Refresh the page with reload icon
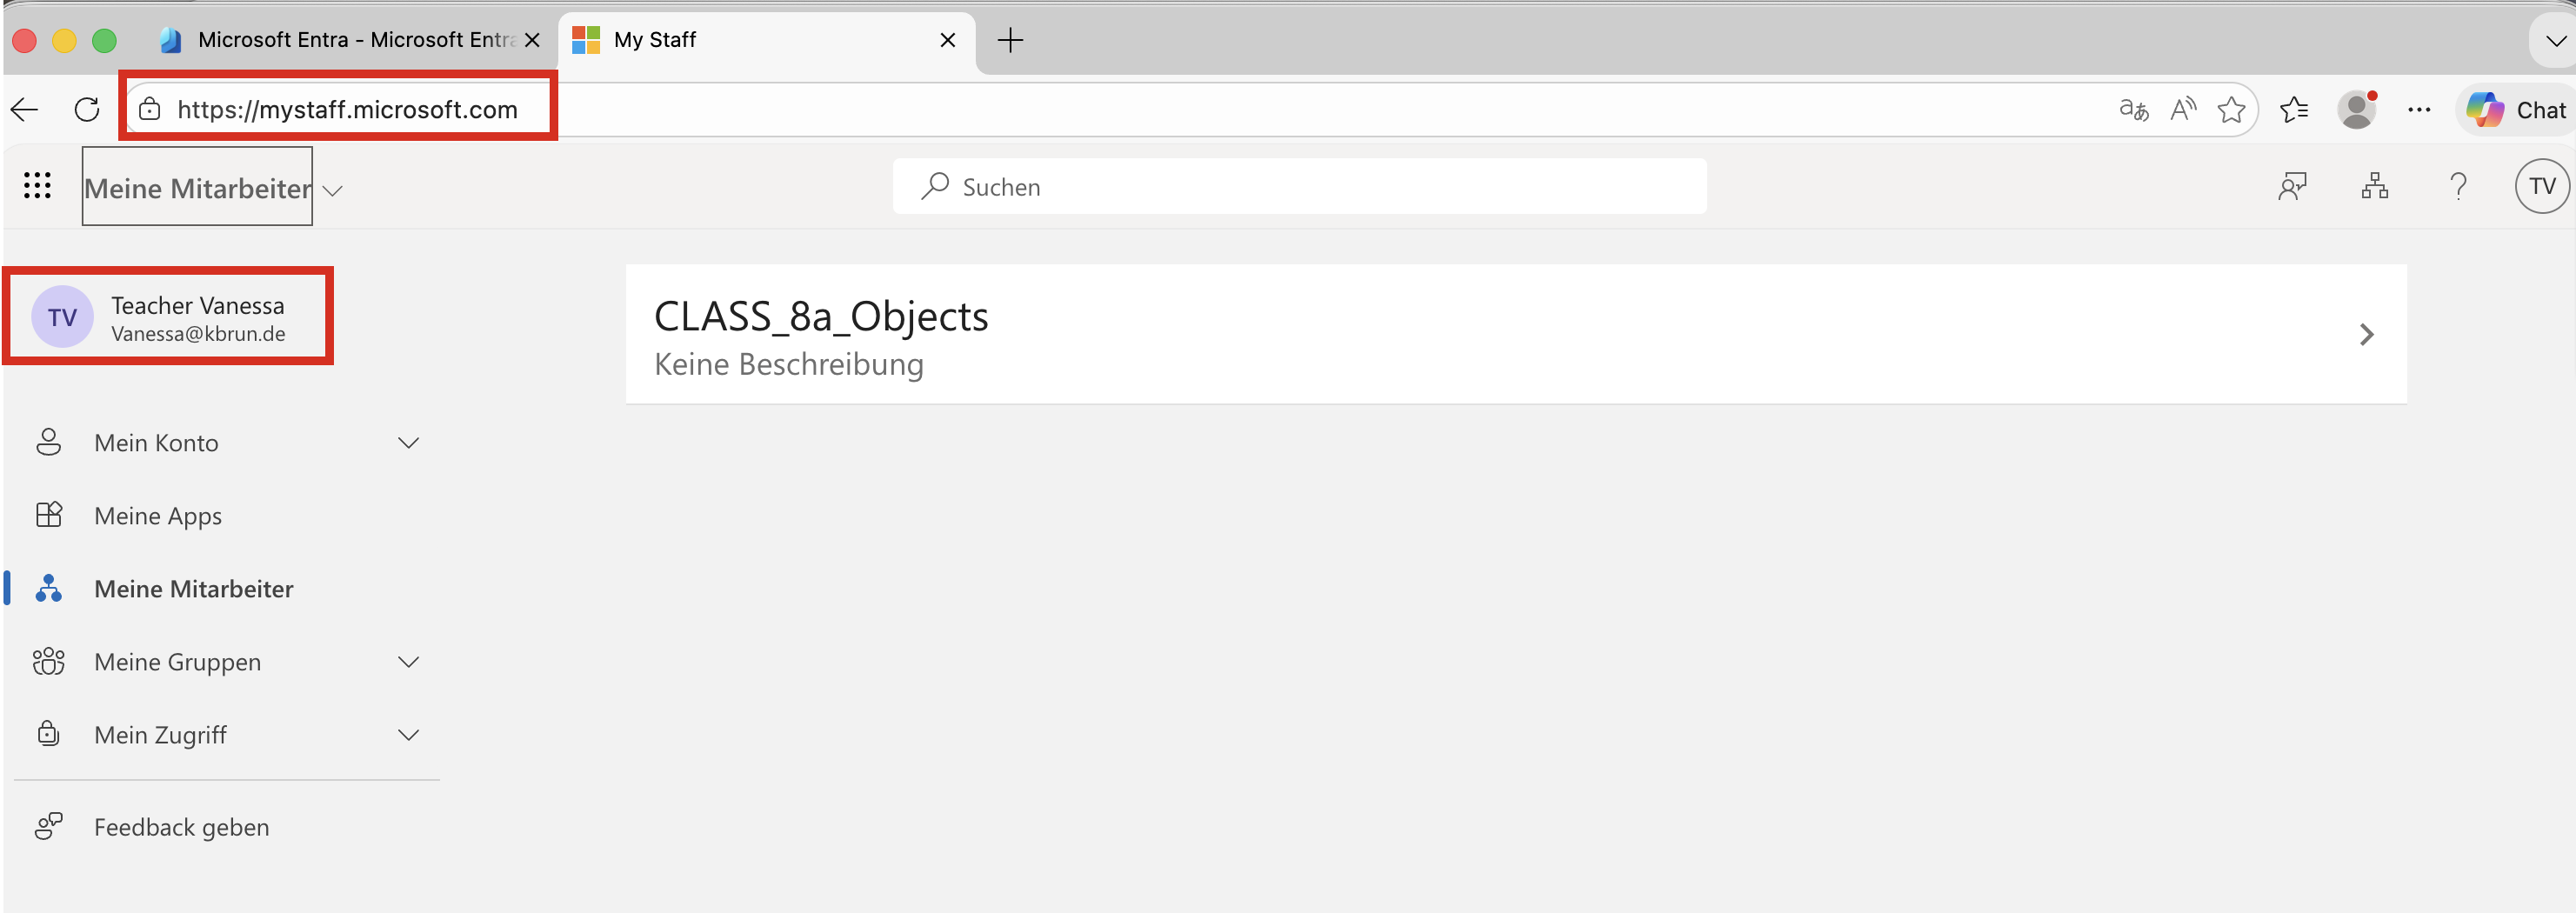The image size is (2576, 913). coord(87,110)
